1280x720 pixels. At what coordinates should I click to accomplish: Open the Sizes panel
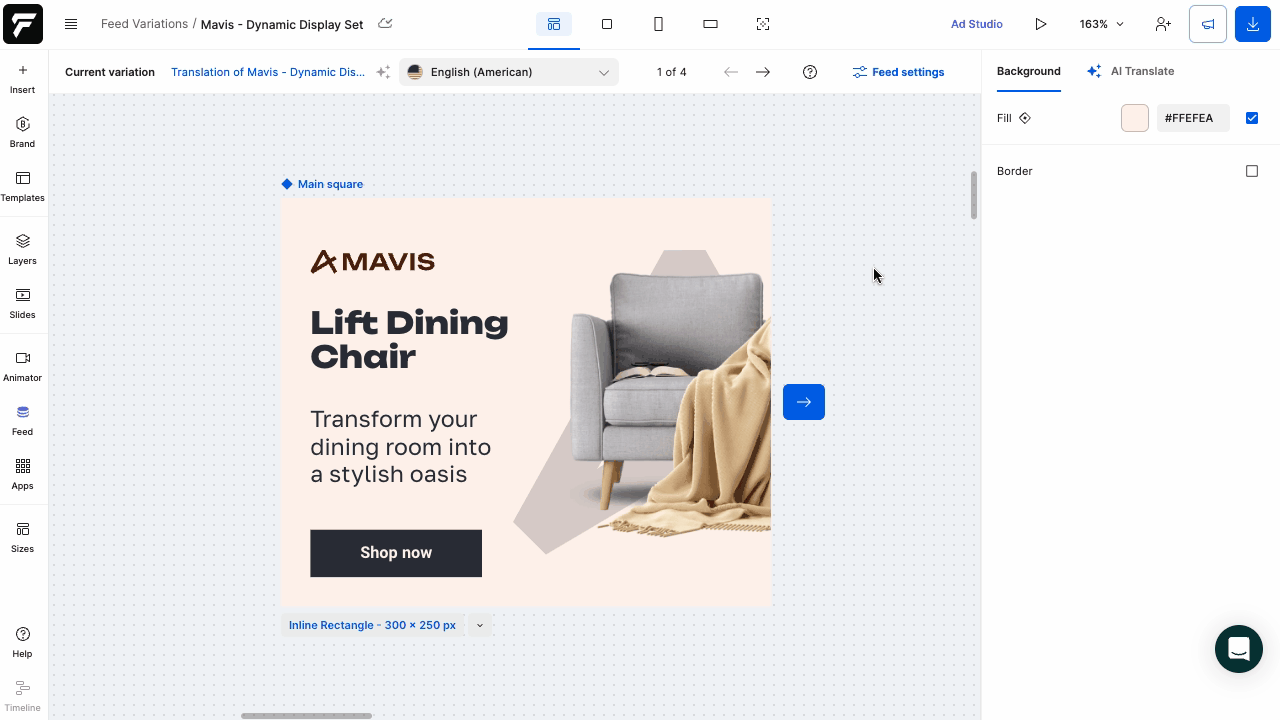click(x=22, y=537)
